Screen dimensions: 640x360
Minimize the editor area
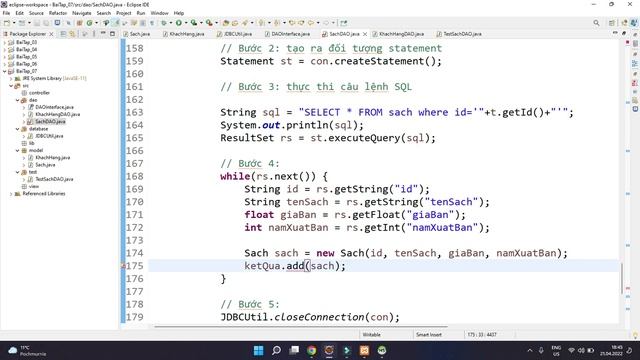coord(615,33)
